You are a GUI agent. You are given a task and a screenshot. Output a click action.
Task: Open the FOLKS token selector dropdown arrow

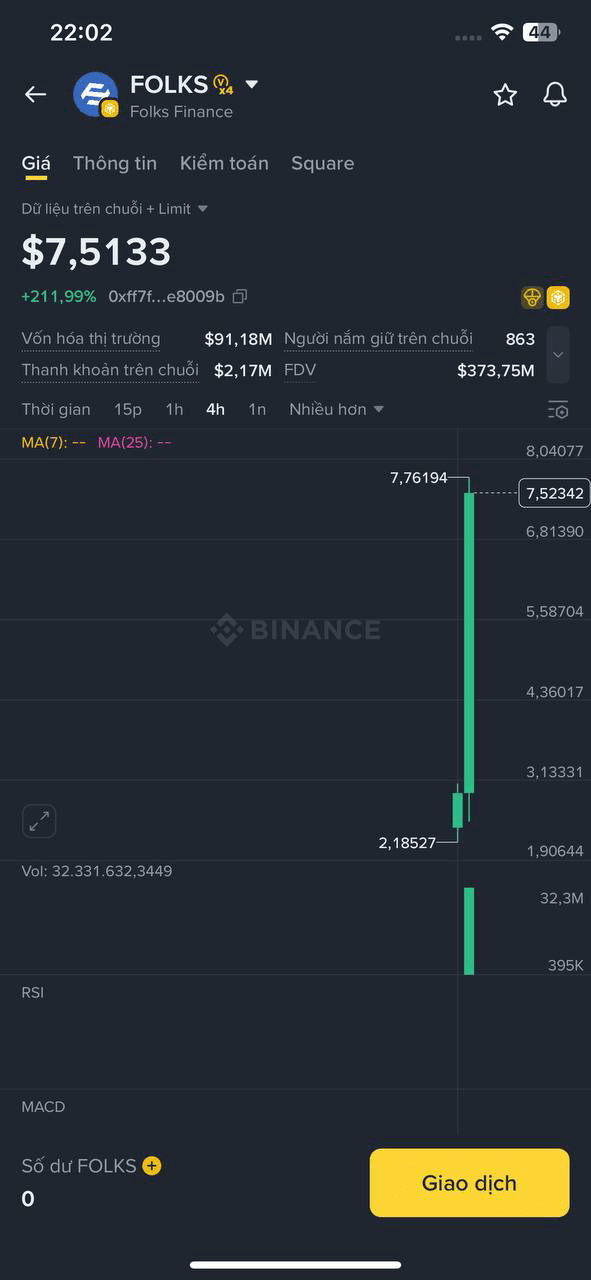click(252, 85)
